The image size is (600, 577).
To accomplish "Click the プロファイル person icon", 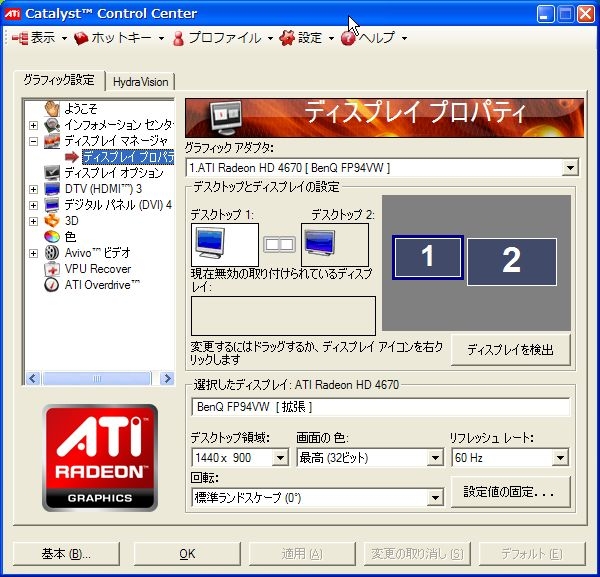I will coord(178,38).
